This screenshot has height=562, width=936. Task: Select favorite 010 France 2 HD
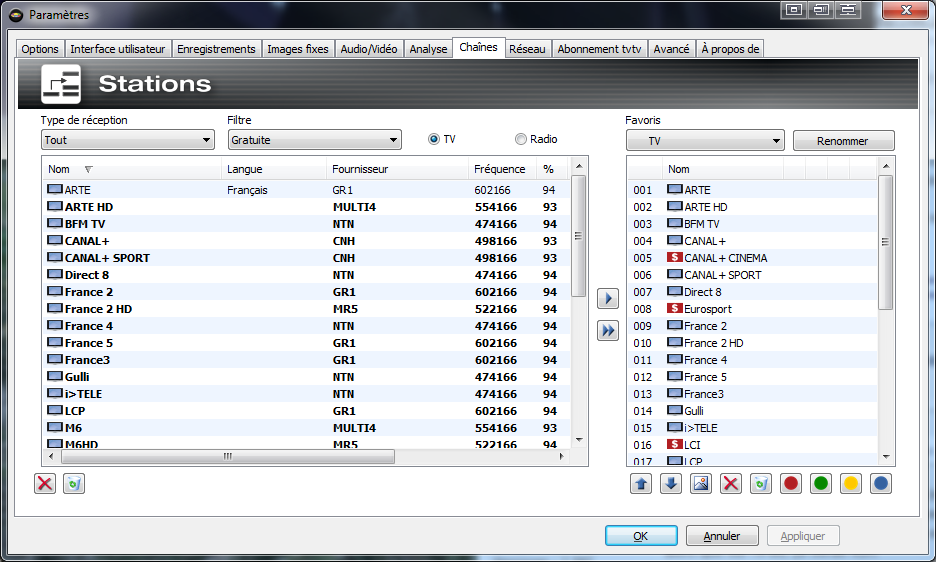coord(753,343)
